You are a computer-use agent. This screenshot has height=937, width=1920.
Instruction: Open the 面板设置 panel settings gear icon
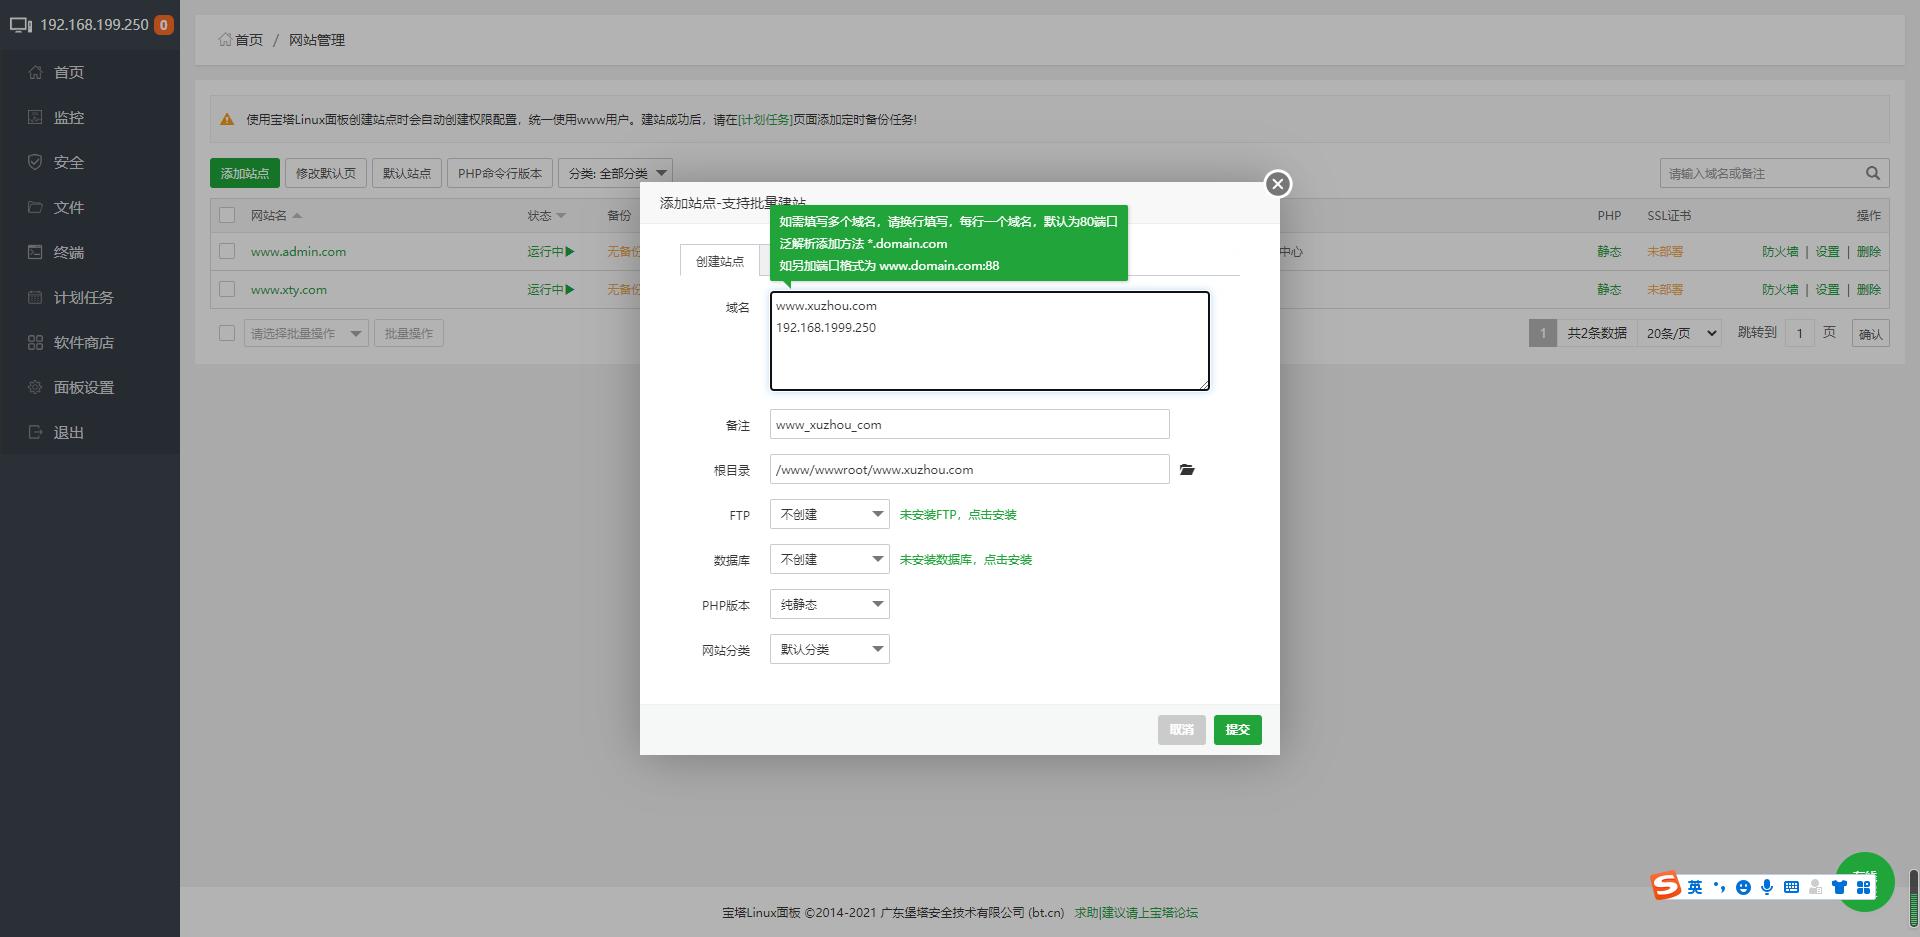point(35,387)
